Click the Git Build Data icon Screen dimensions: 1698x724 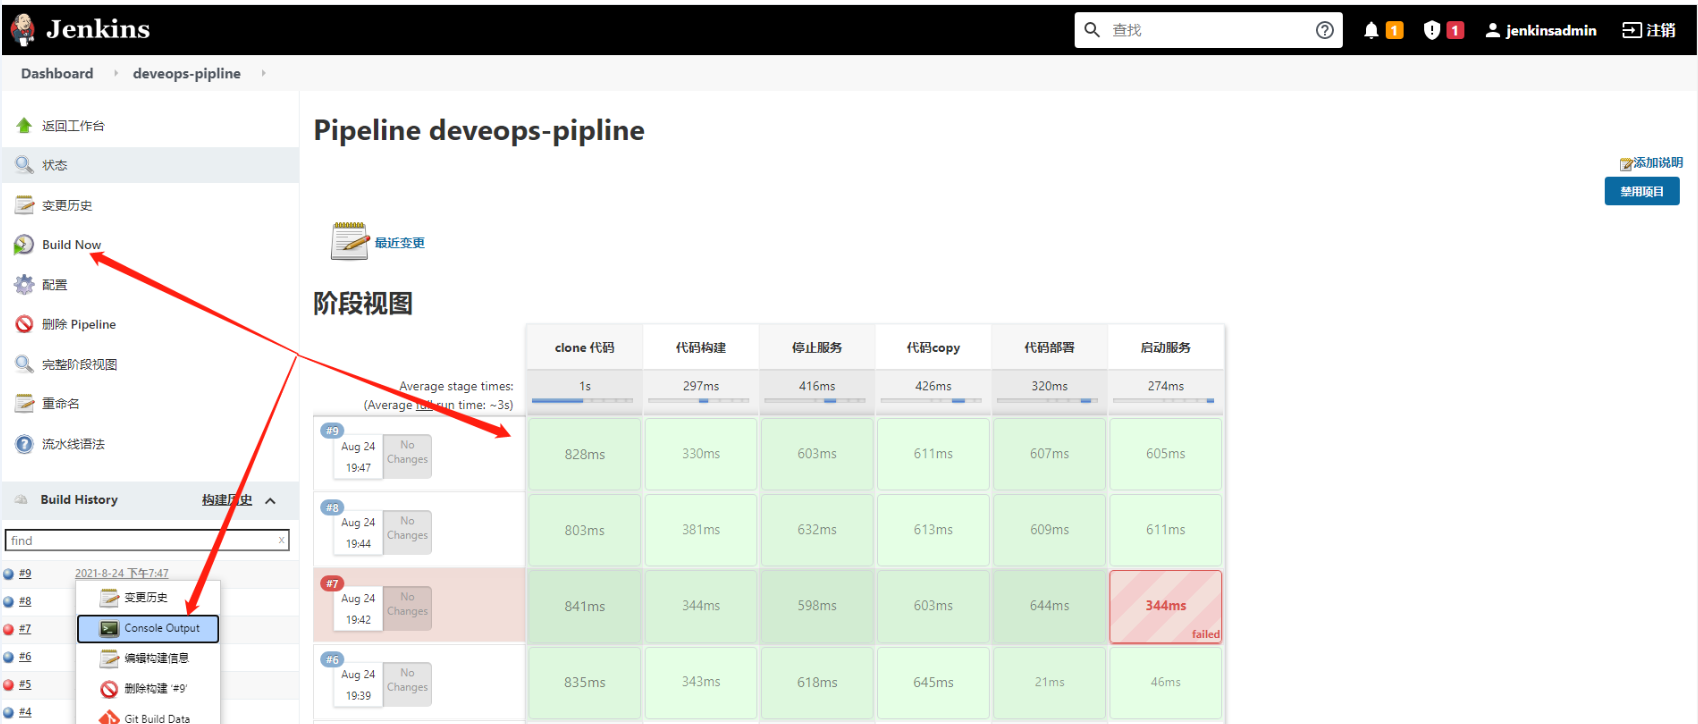coord(109,717)
